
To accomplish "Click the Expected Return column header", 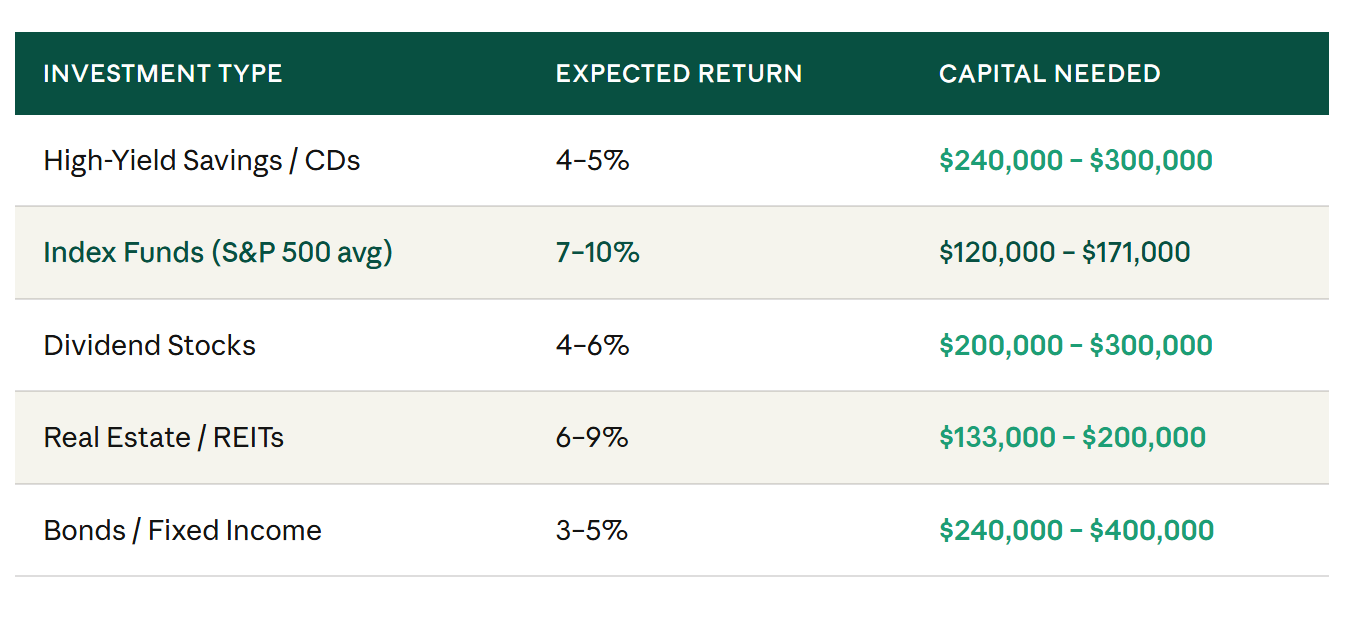I will coord(679,74).
